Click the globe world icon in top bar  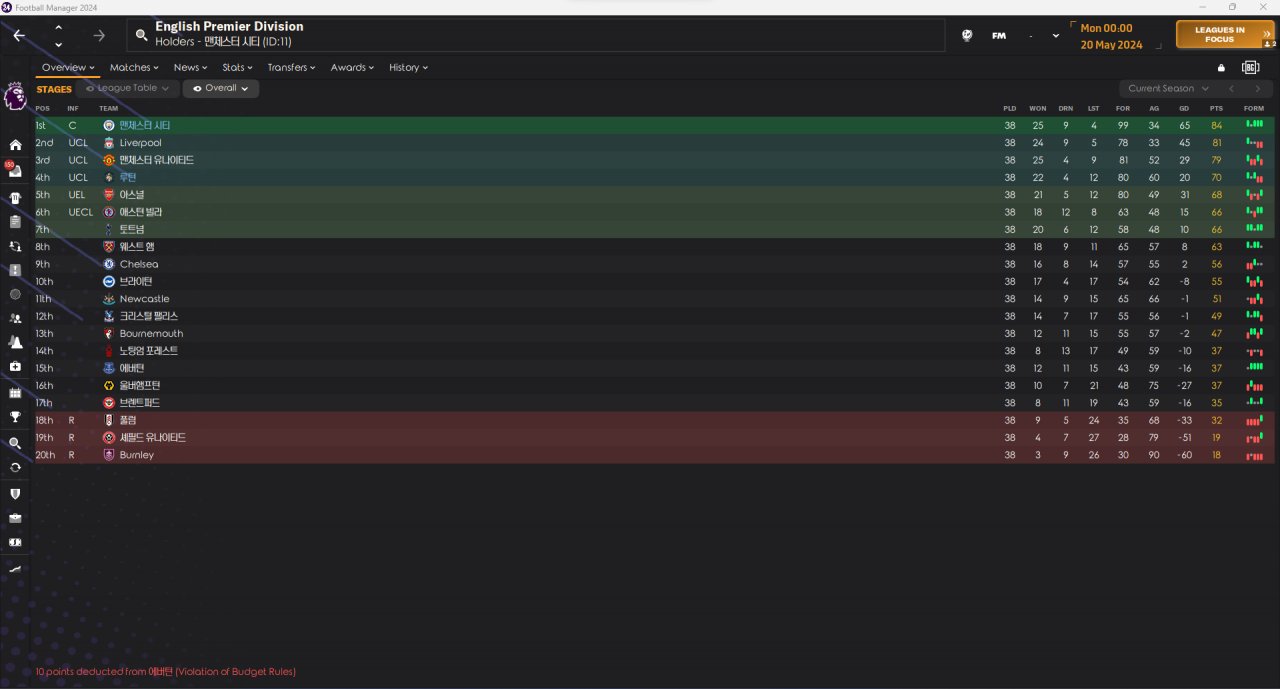(x=967, y=35)
